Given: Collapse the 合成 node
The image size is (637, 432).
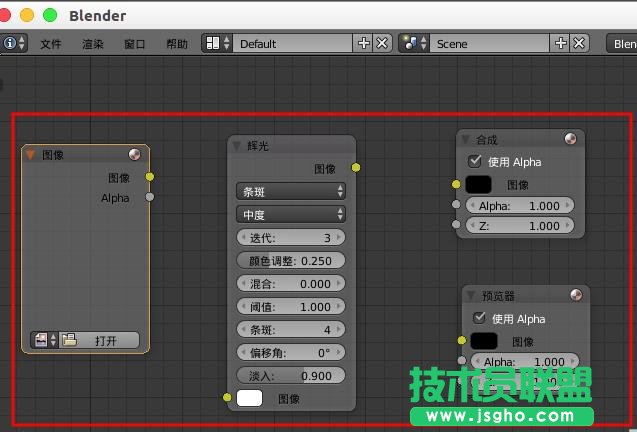Looking at the screenshot, I should (466, 139).
